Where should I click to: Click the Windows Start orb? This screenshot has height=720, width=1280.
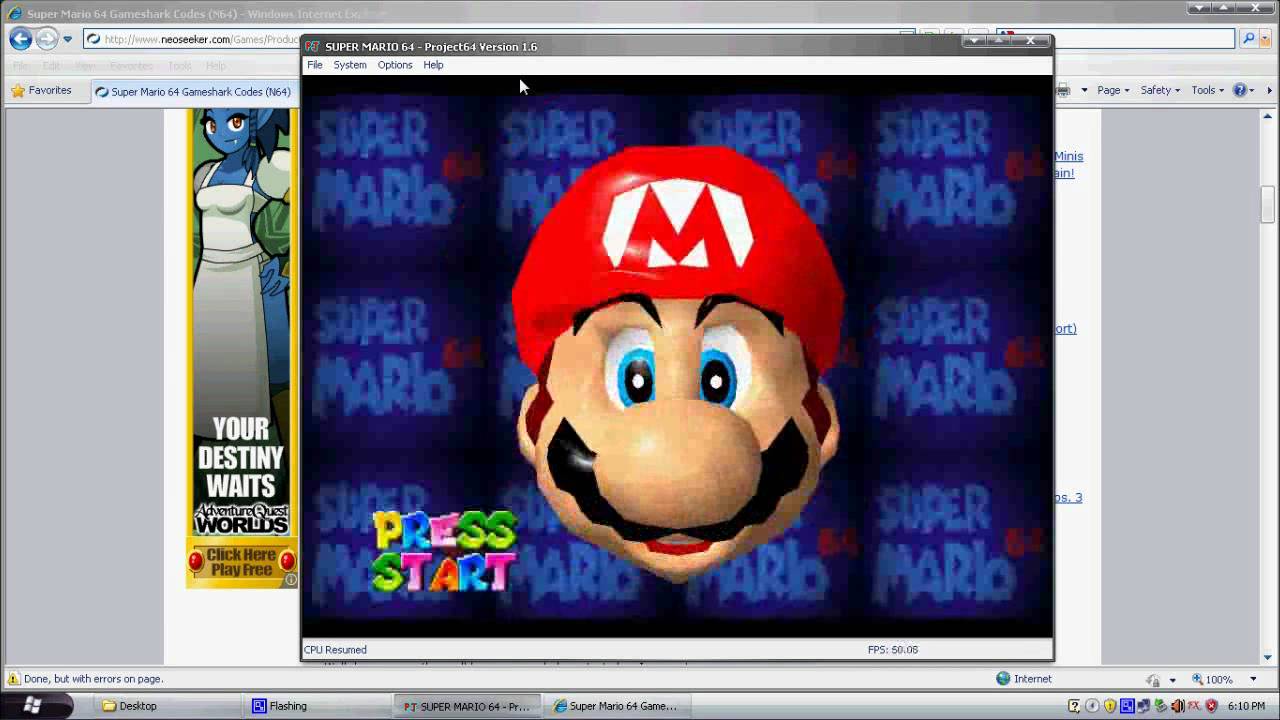click(x=32, y=705)
